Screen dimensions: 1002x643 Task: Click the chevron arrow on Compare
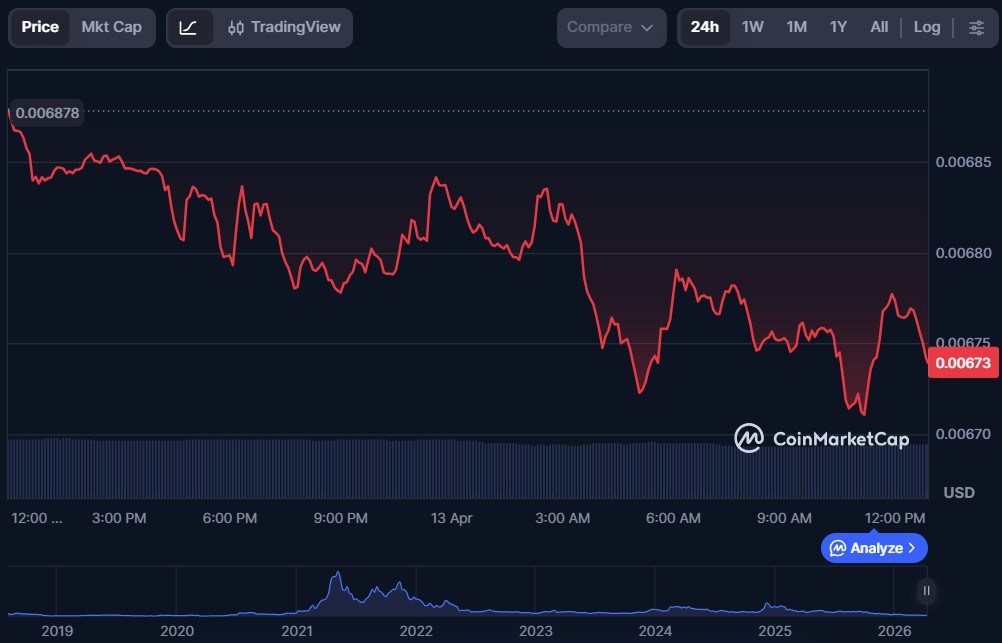click(x=647, y=28)
